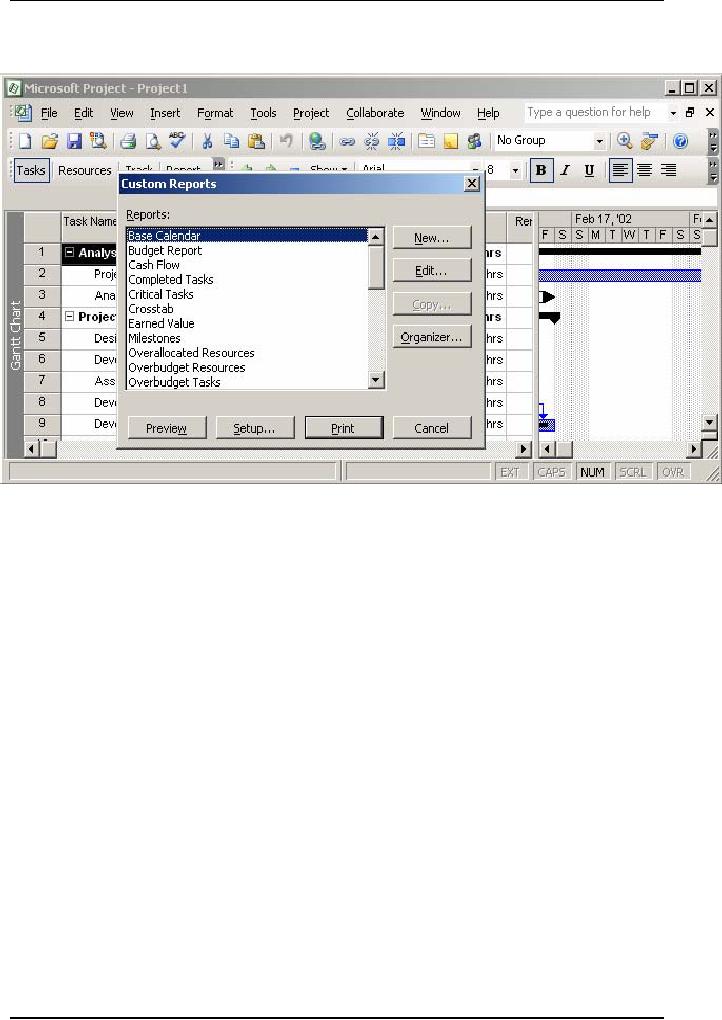
Task: Expand the Project Guide toolbar options chevron
Action: click(219, 164)
